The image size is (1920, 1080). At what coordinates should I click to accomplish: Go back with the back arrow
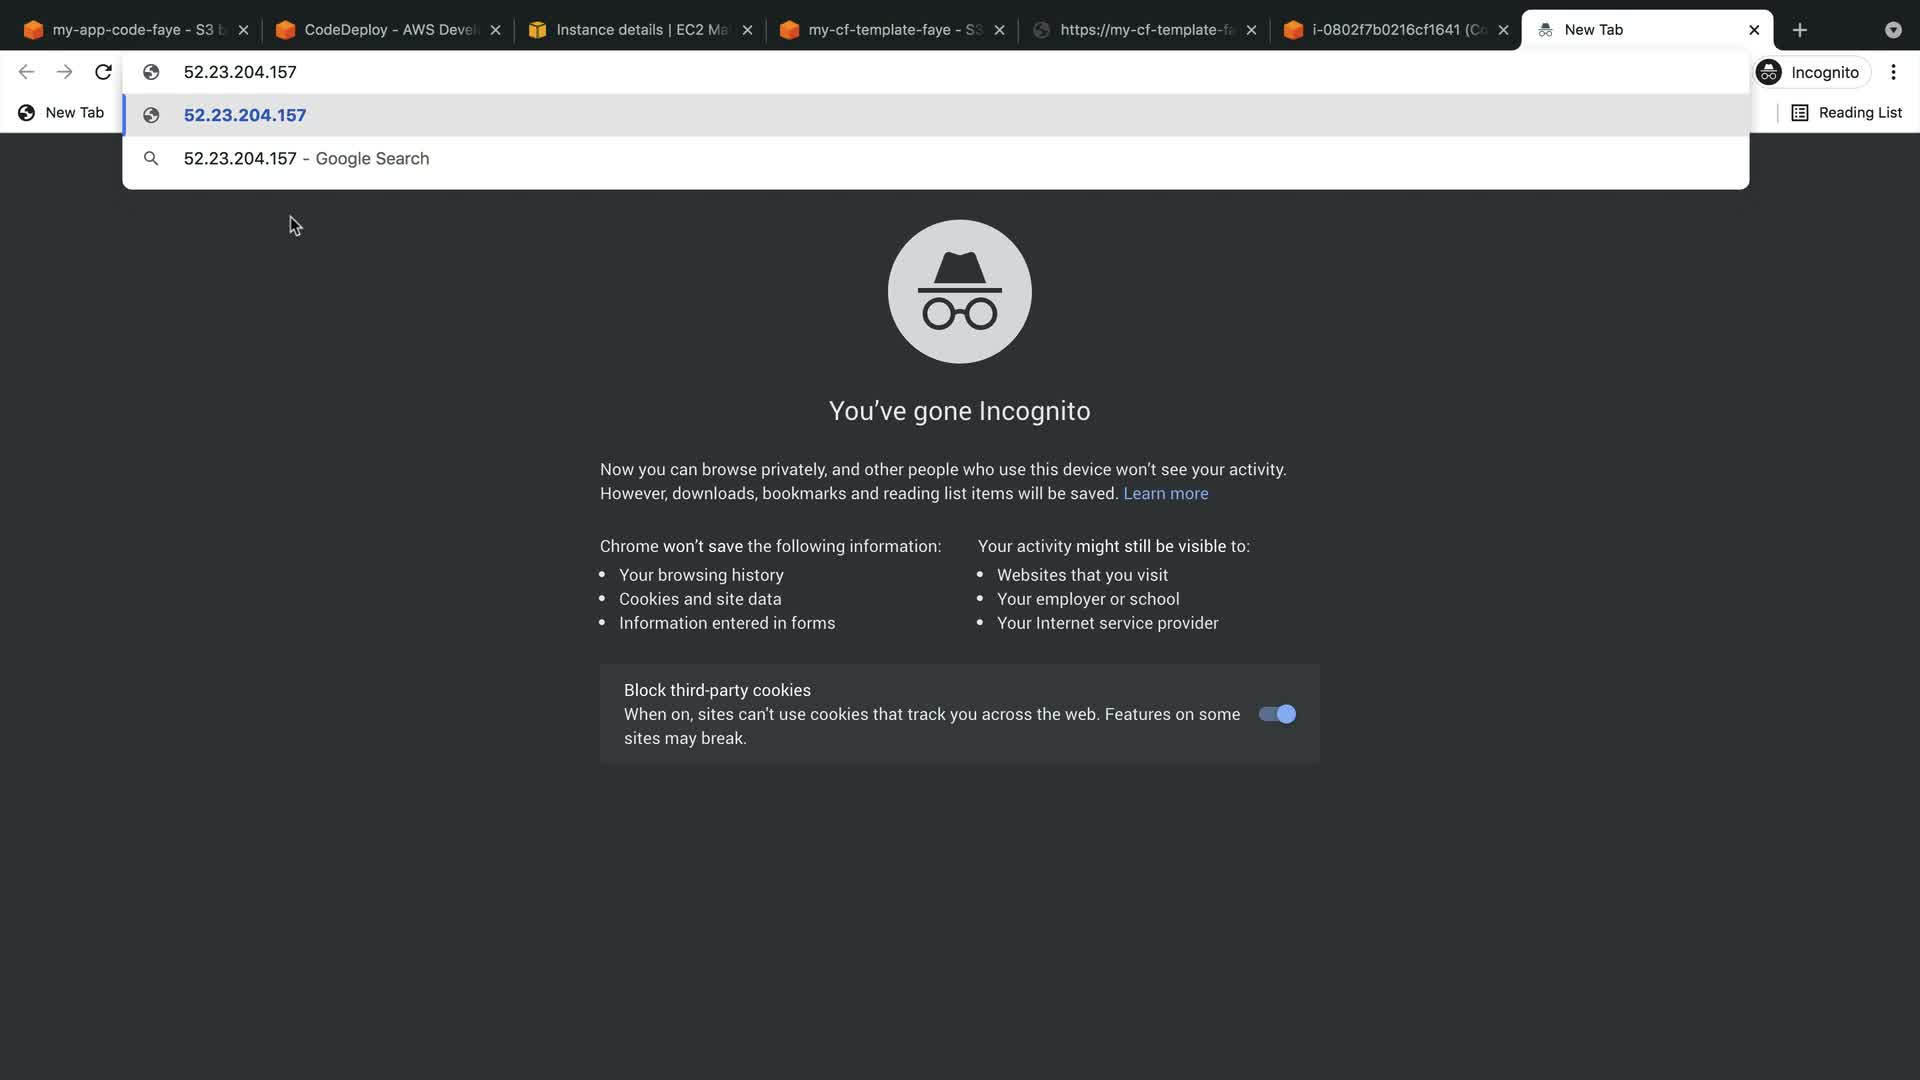[27, 72]
